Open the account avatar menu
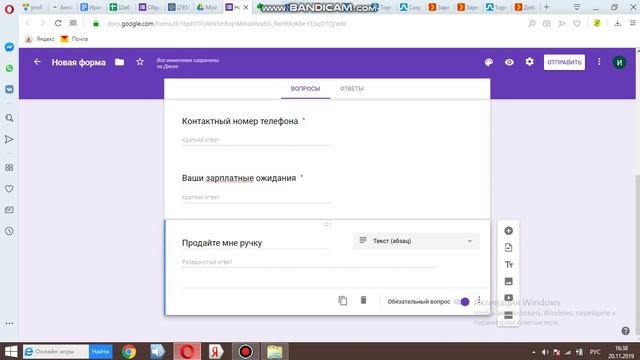The image size is (640, 360). (x=619, y=62)
